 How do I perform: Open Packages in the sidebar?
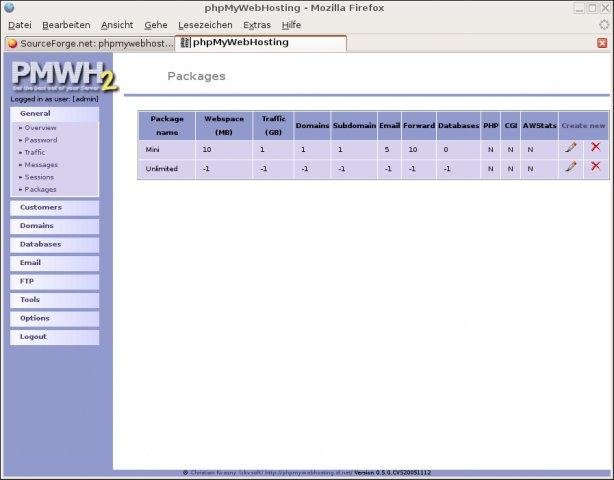click(x=40, y=189)
